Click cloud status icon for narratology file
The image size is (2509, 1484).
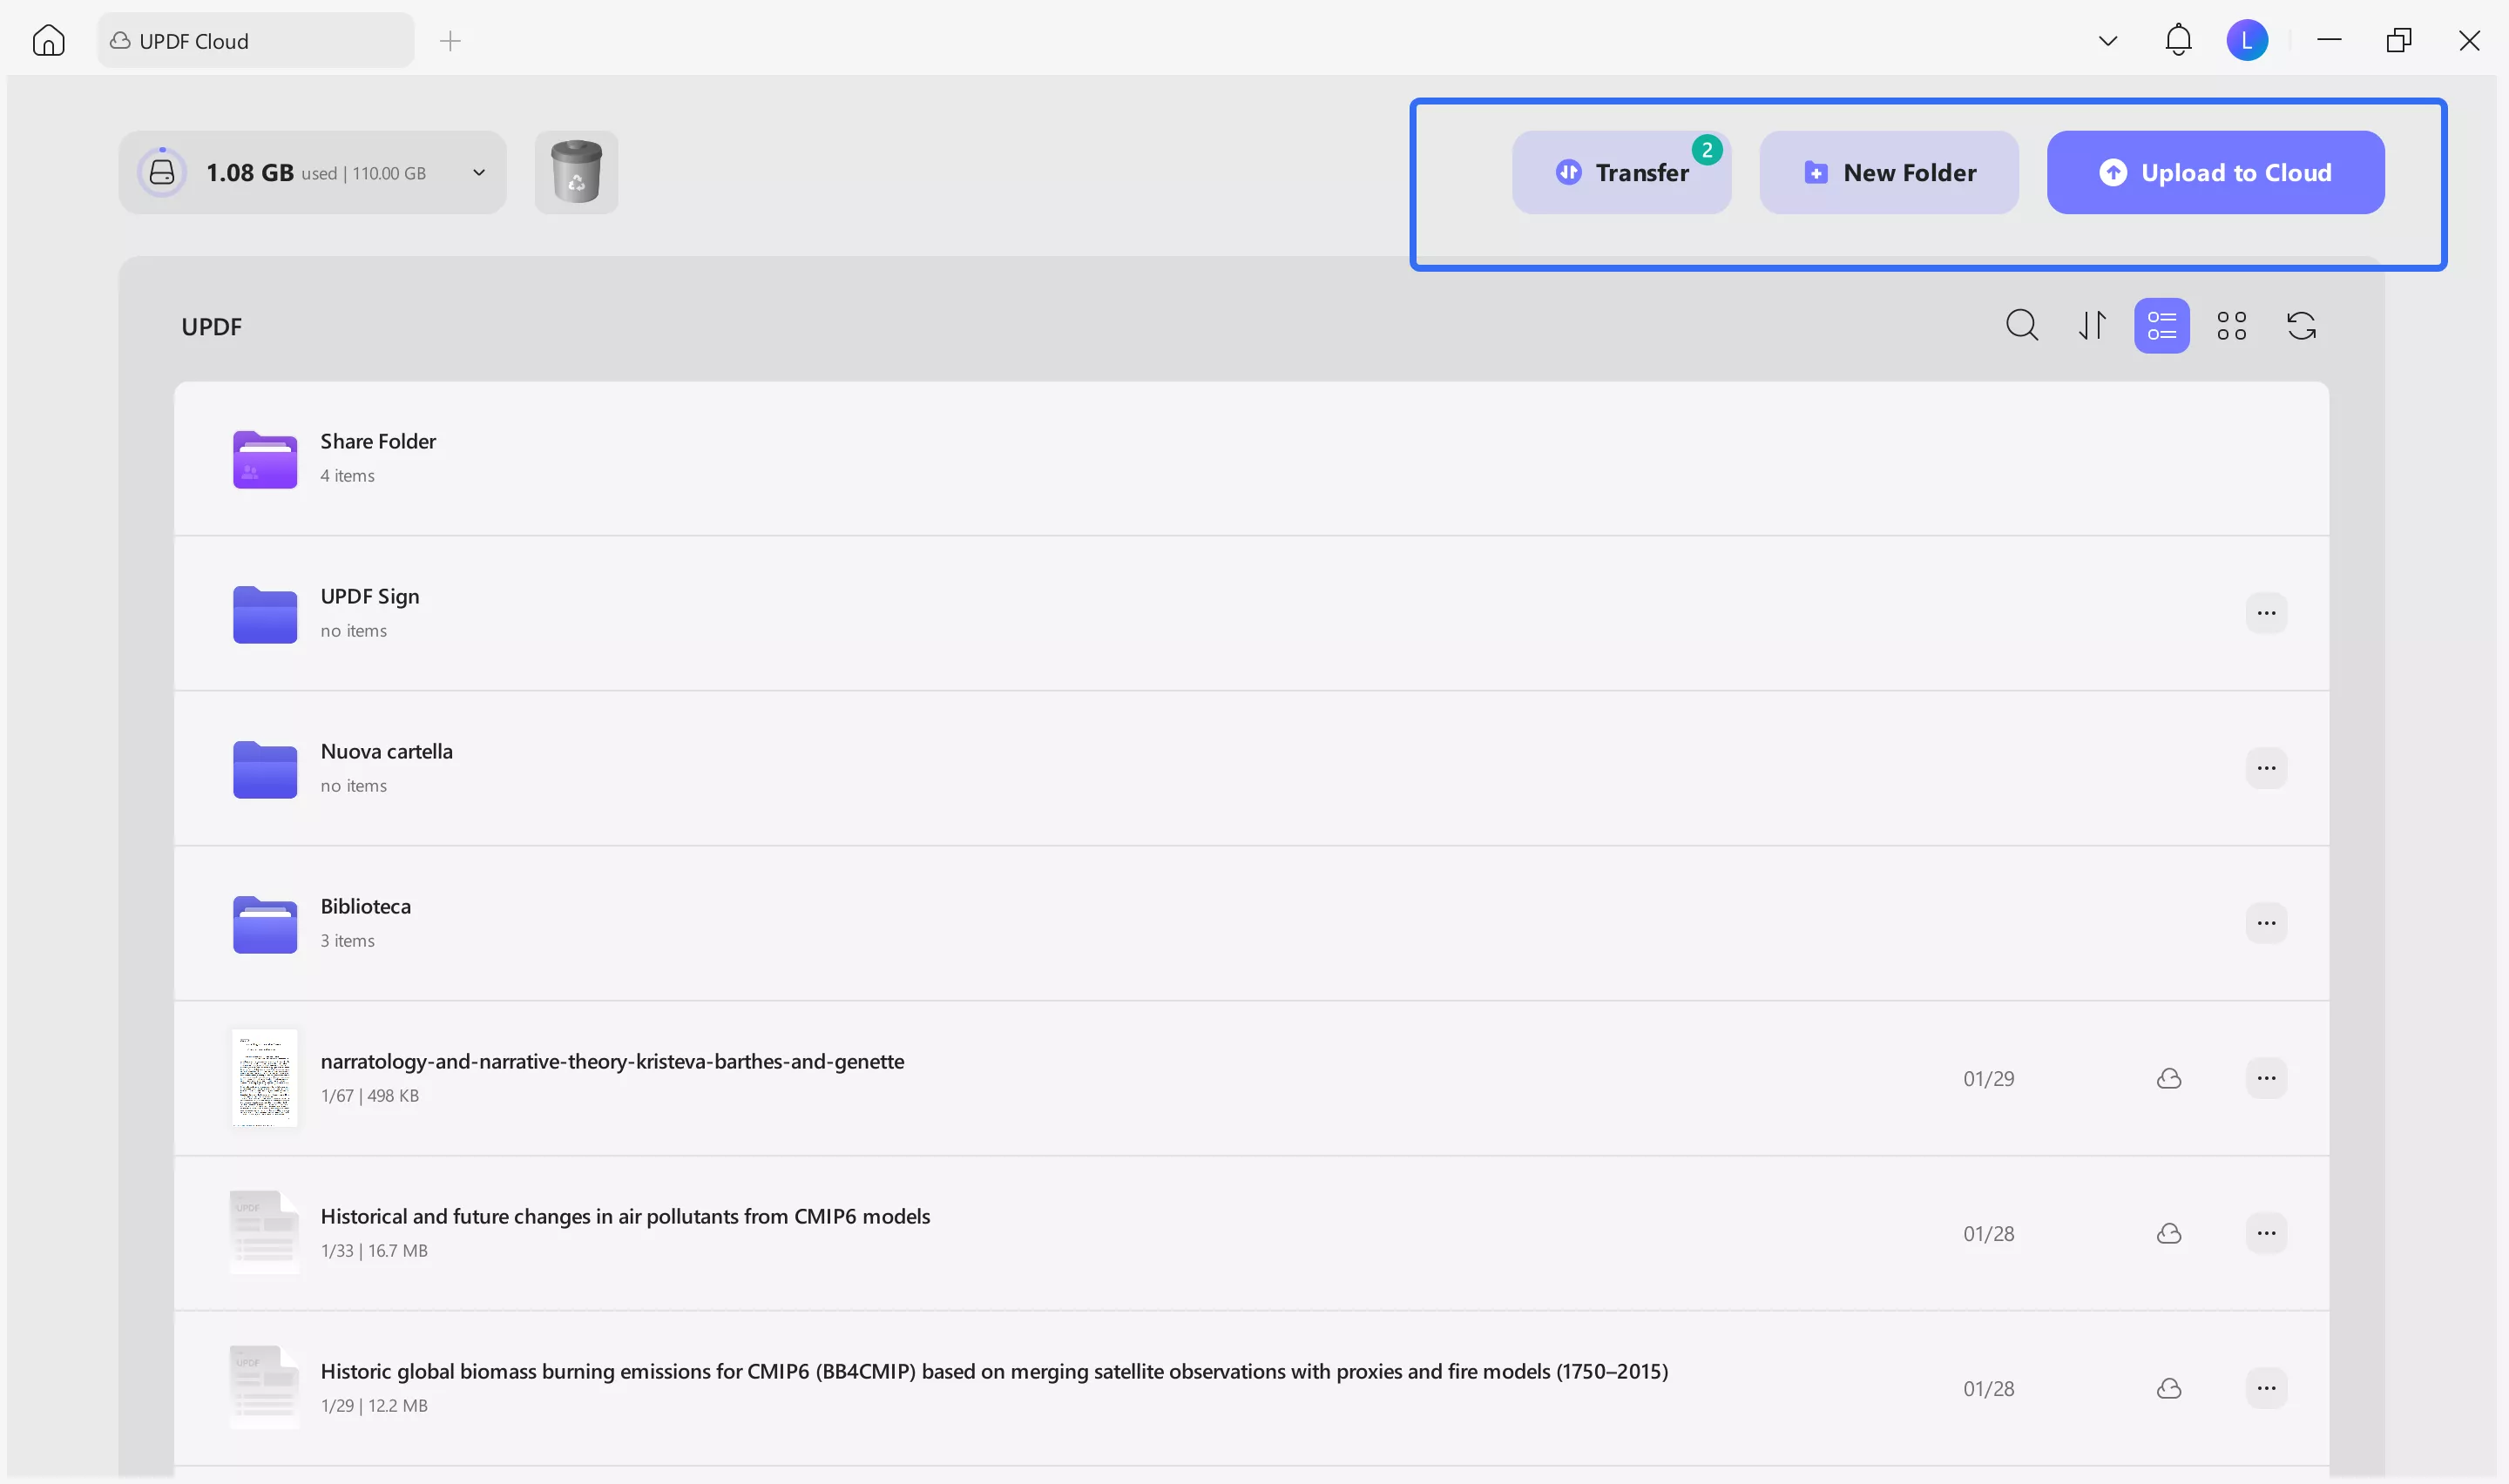(2168, 1078)
